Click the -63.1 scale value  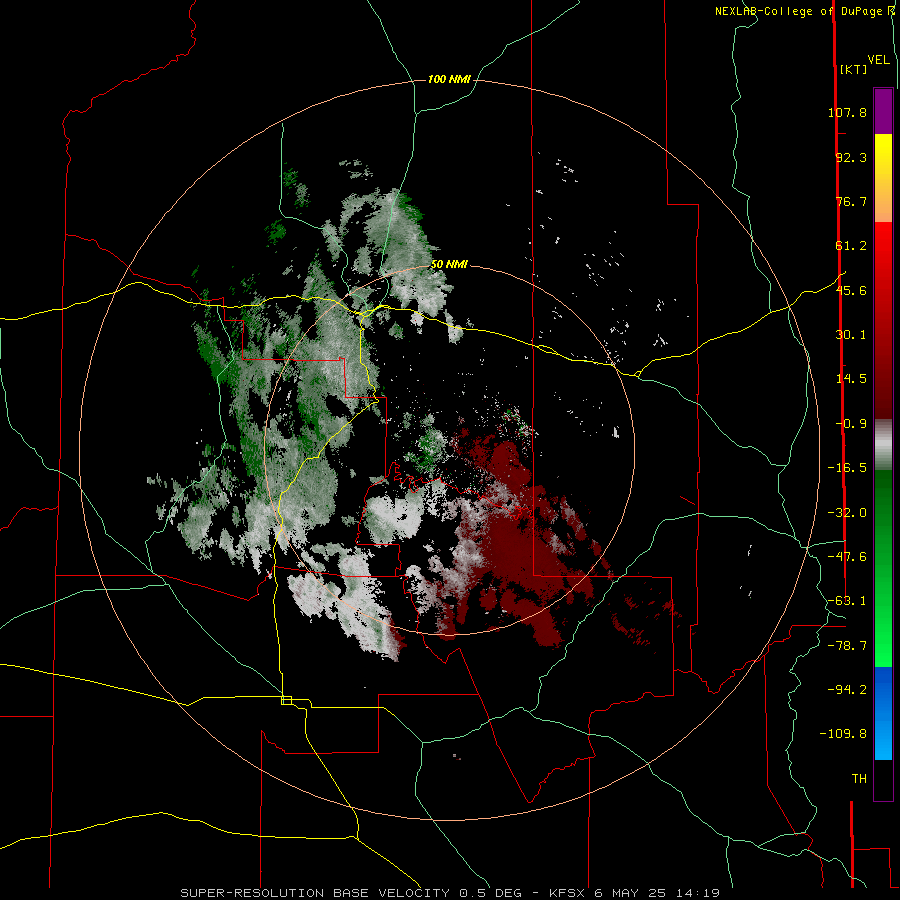pyautogui.click(x=847, y=601)
